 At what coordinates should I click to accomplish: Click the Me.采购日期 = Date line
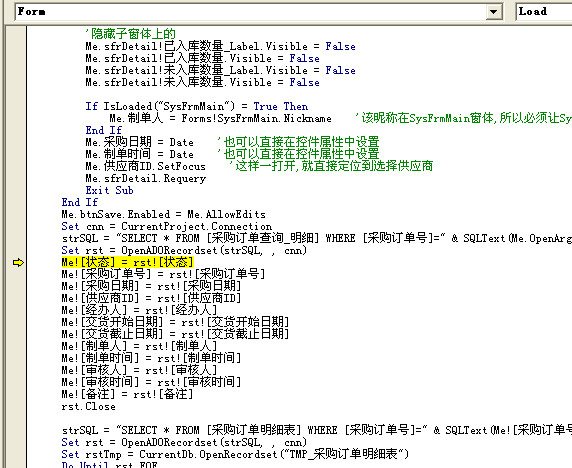pyautogui.click(x=140, y=142)
